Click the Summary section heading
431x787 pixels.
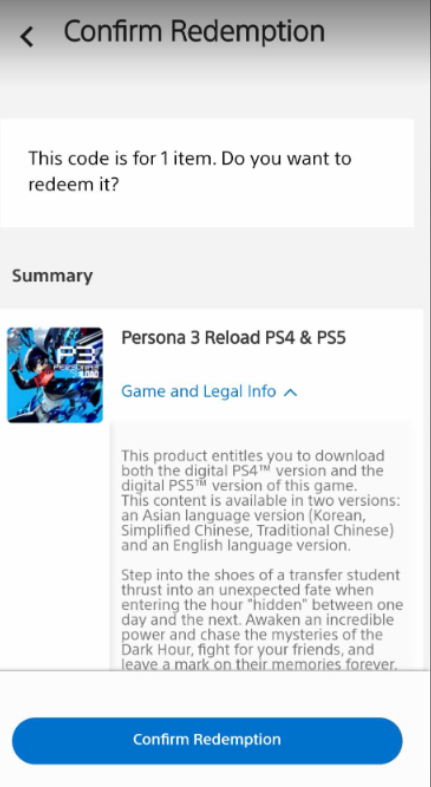(52, 276)
